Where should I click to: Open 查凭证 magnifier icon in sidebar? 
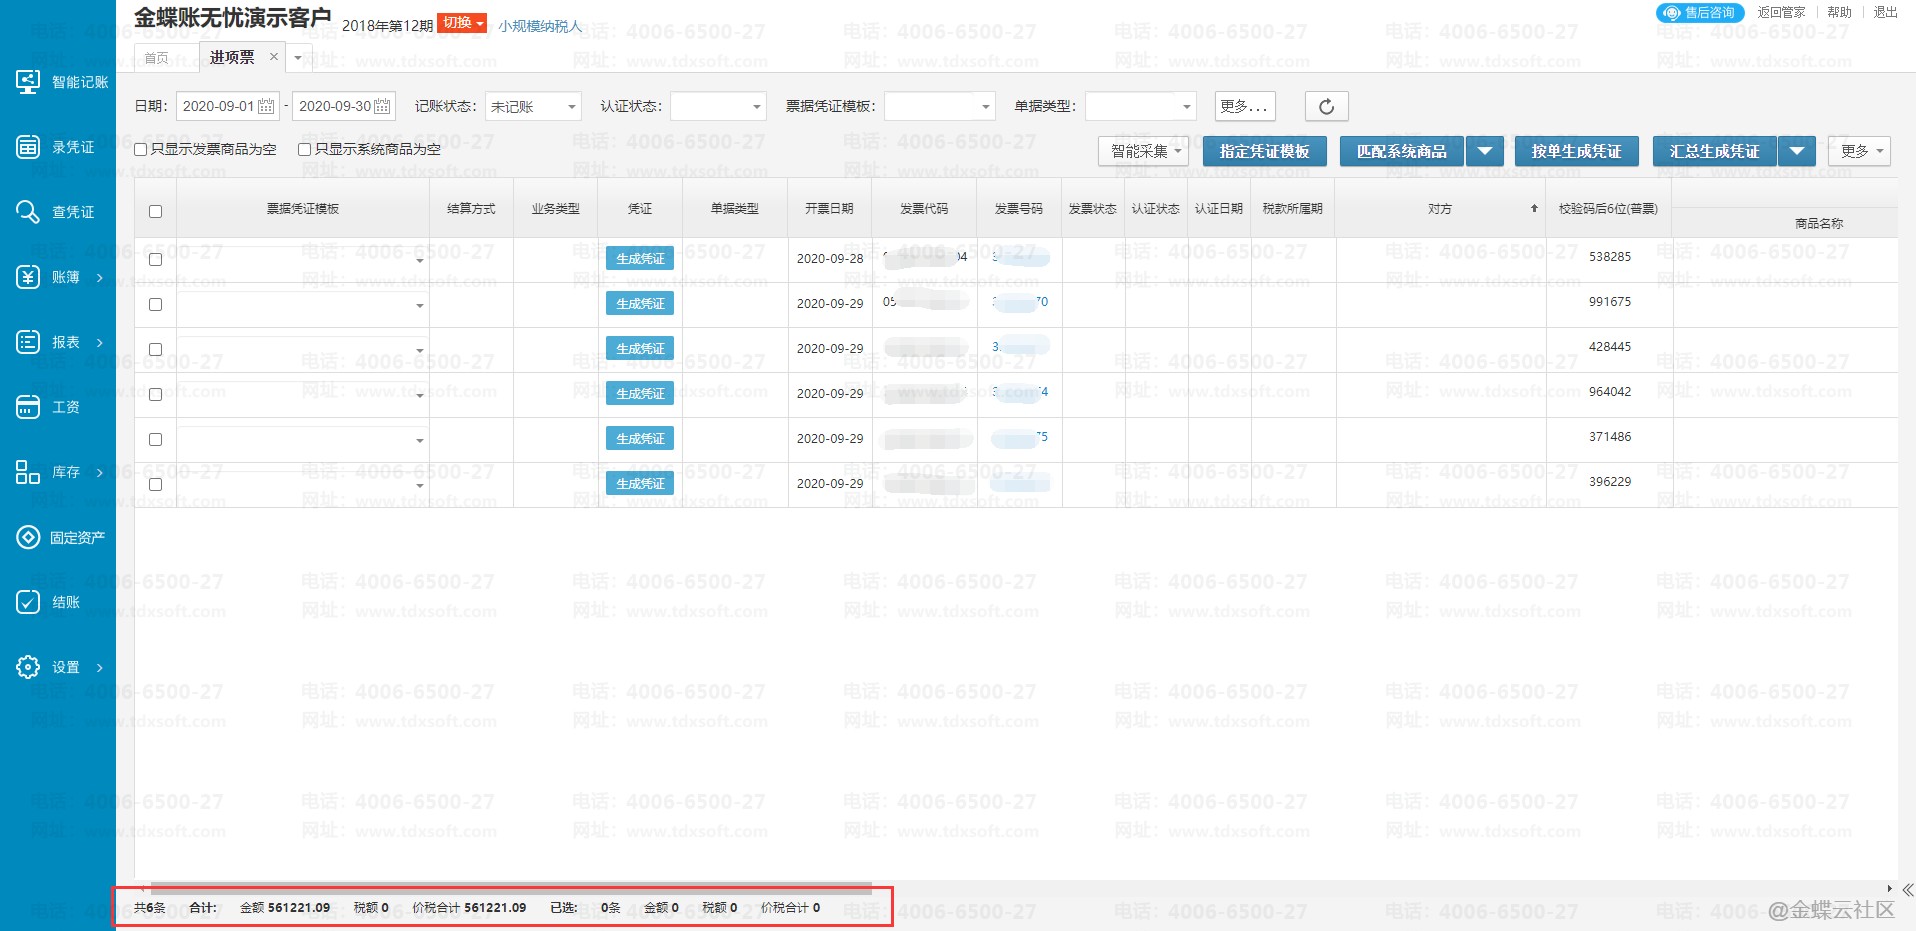click(x=28, y=212)
